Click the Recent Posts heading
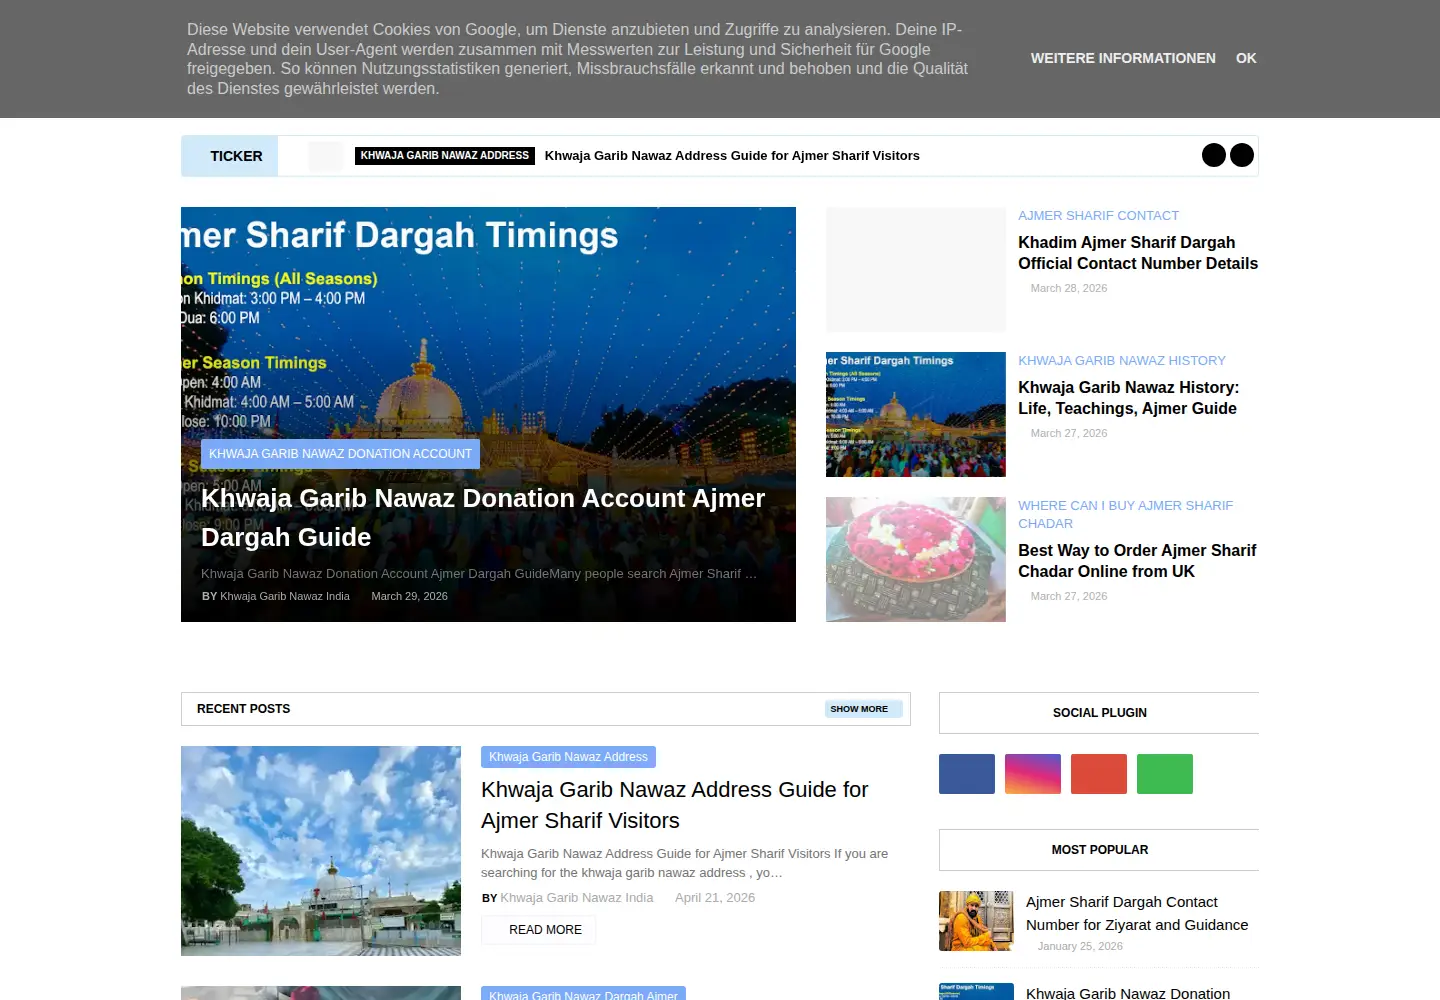This screenshot has width=1440, height=1000. [243, 709]
